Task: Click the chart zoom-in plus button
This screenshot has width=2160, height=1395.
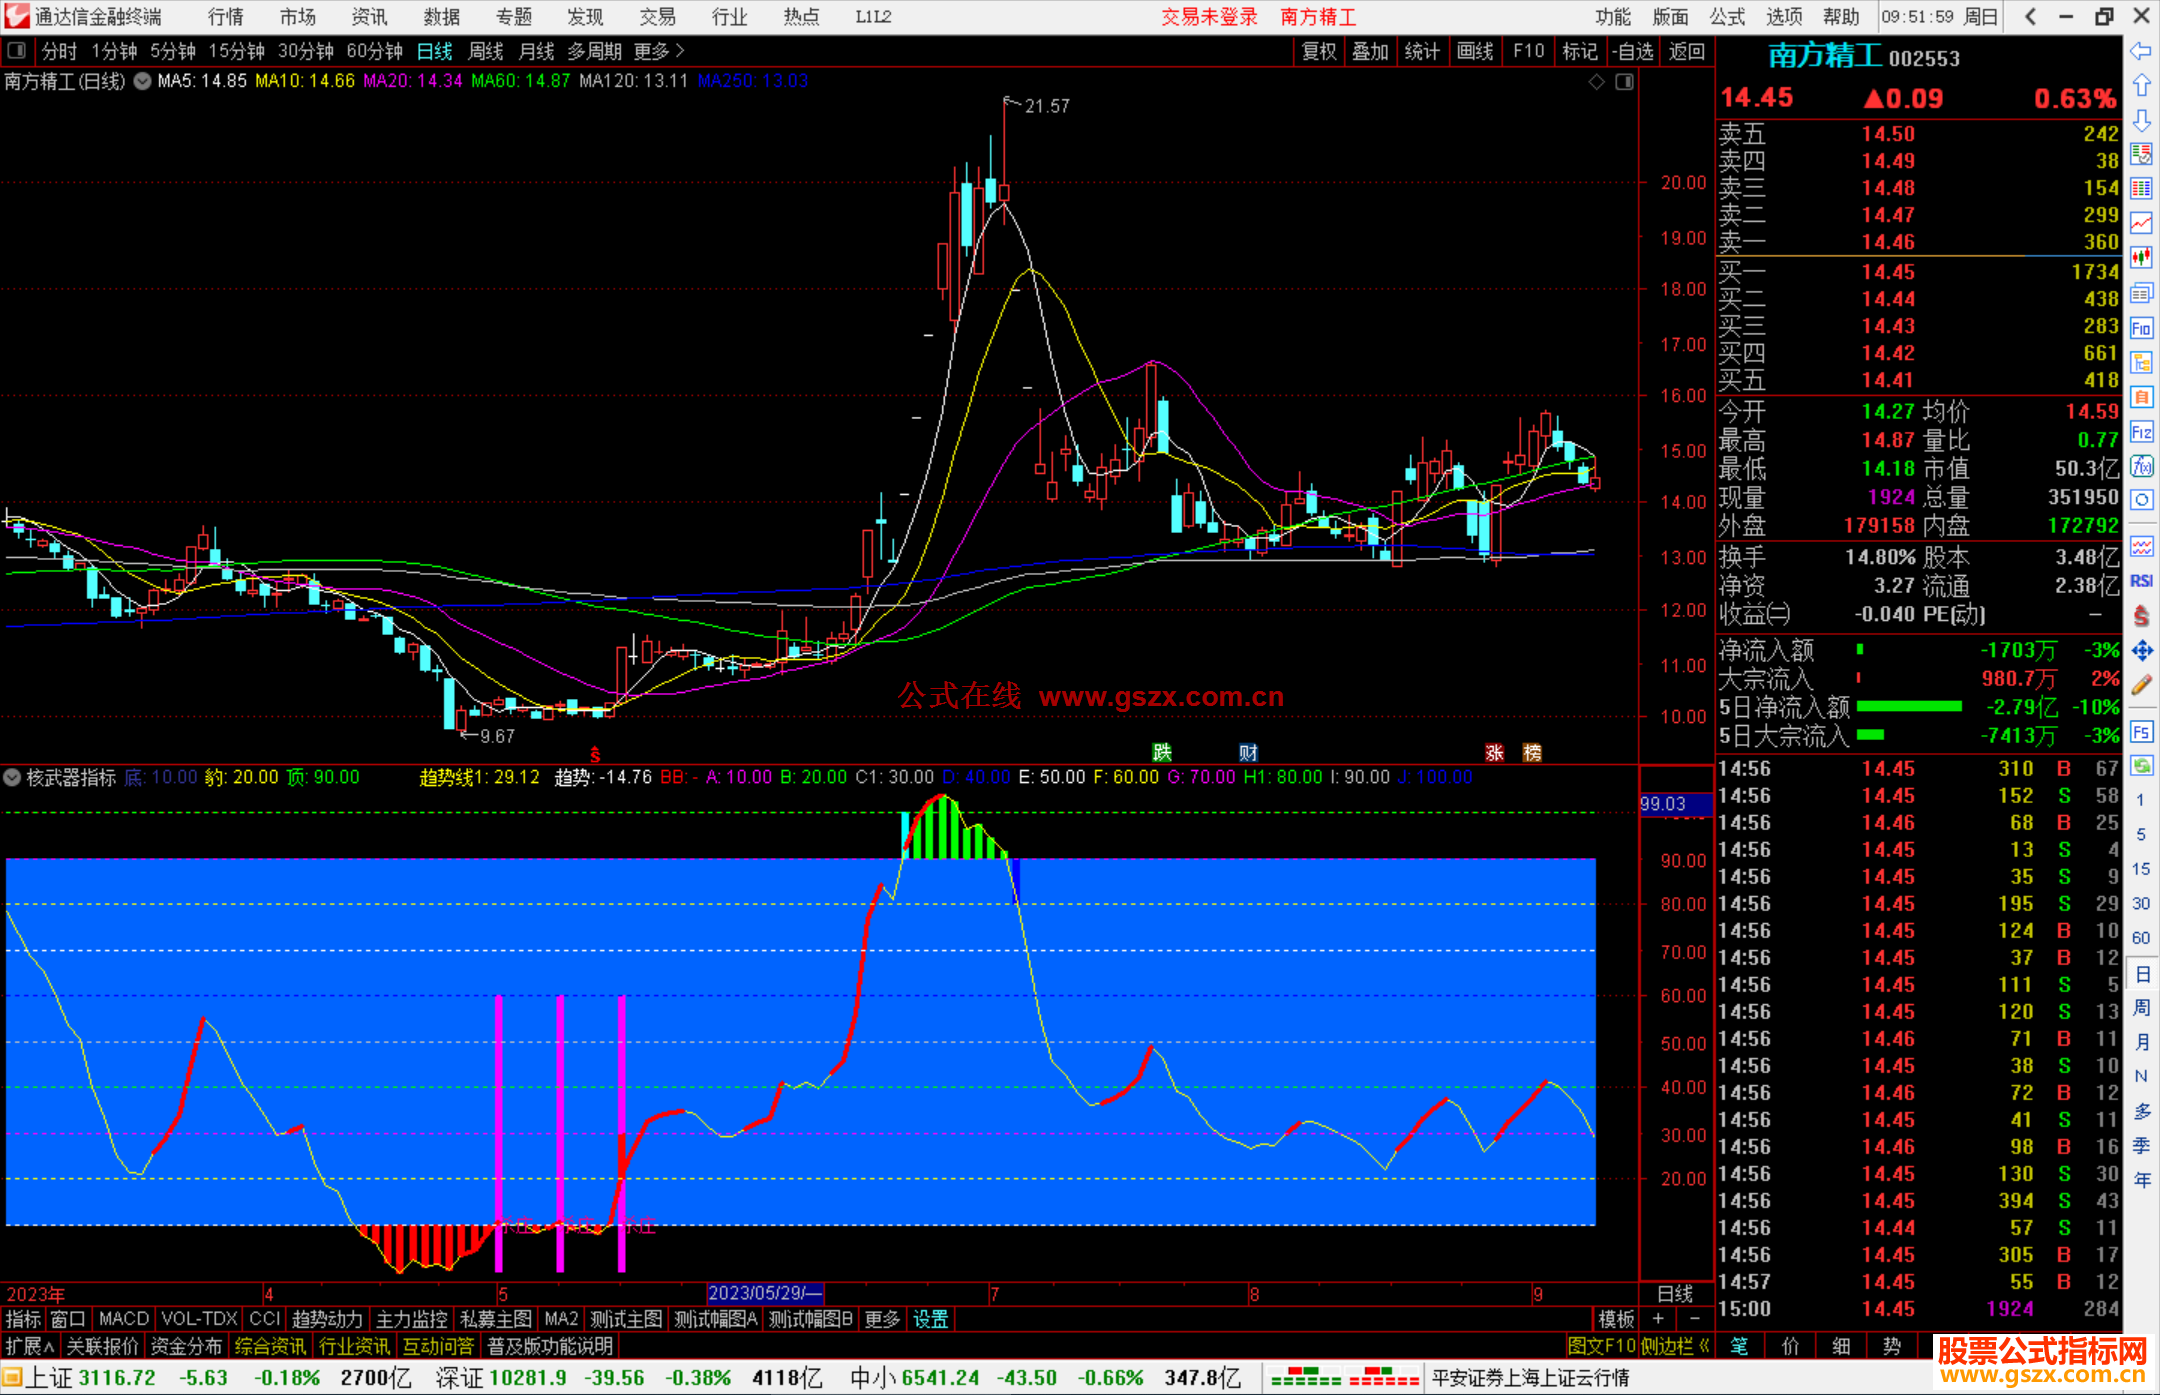Action: [x=1658, y=1319]
